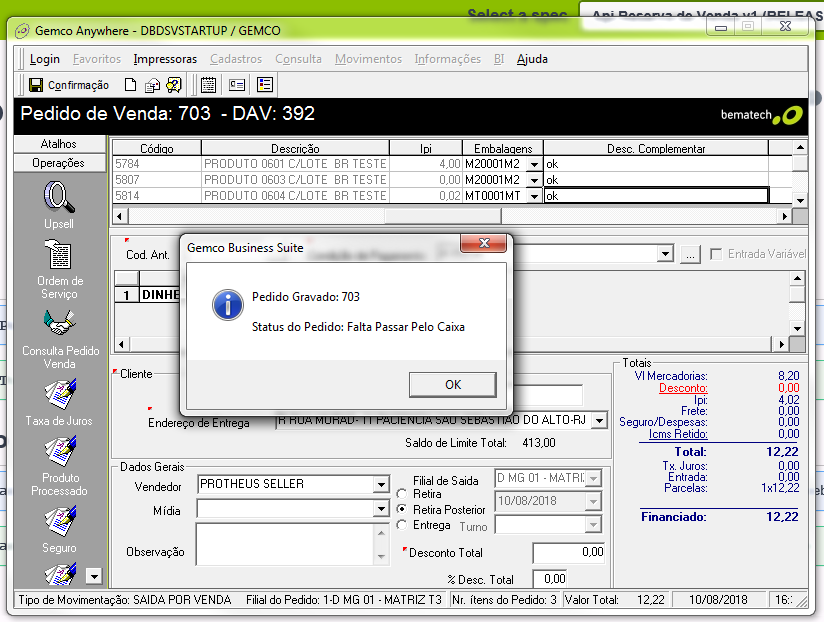824x622 pixels.
Task: Select PRODUTO 0603 C/LOTE description cell
Action: pos(295,180)
